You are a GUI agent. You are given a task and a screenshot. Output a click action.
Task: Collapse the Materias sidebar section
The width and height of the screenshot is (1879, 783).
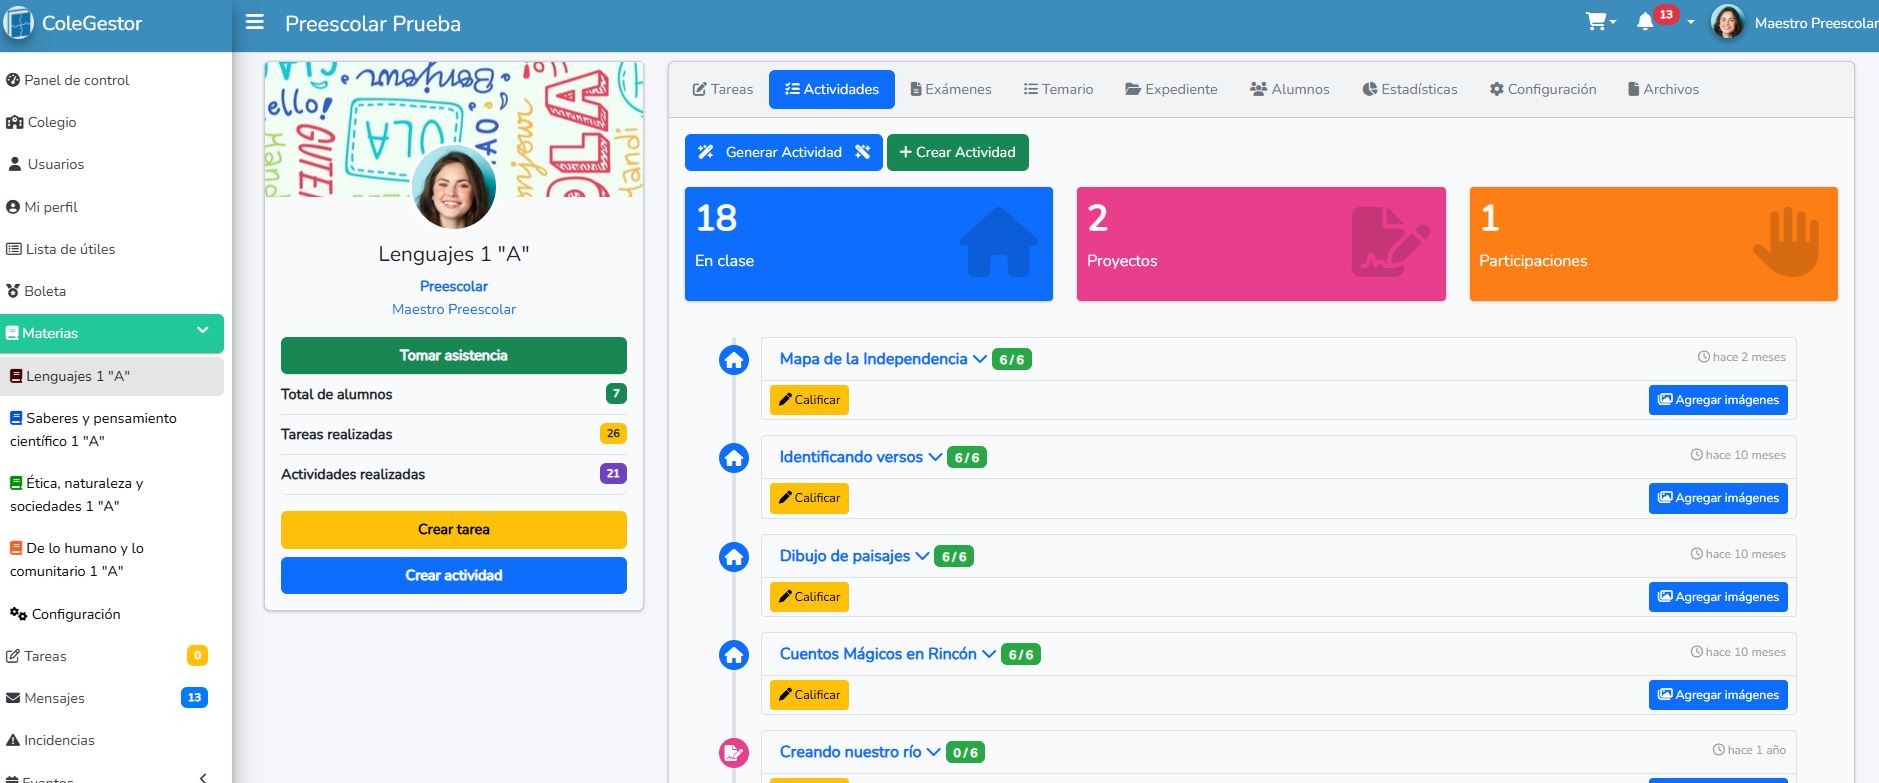click(203, 331)
